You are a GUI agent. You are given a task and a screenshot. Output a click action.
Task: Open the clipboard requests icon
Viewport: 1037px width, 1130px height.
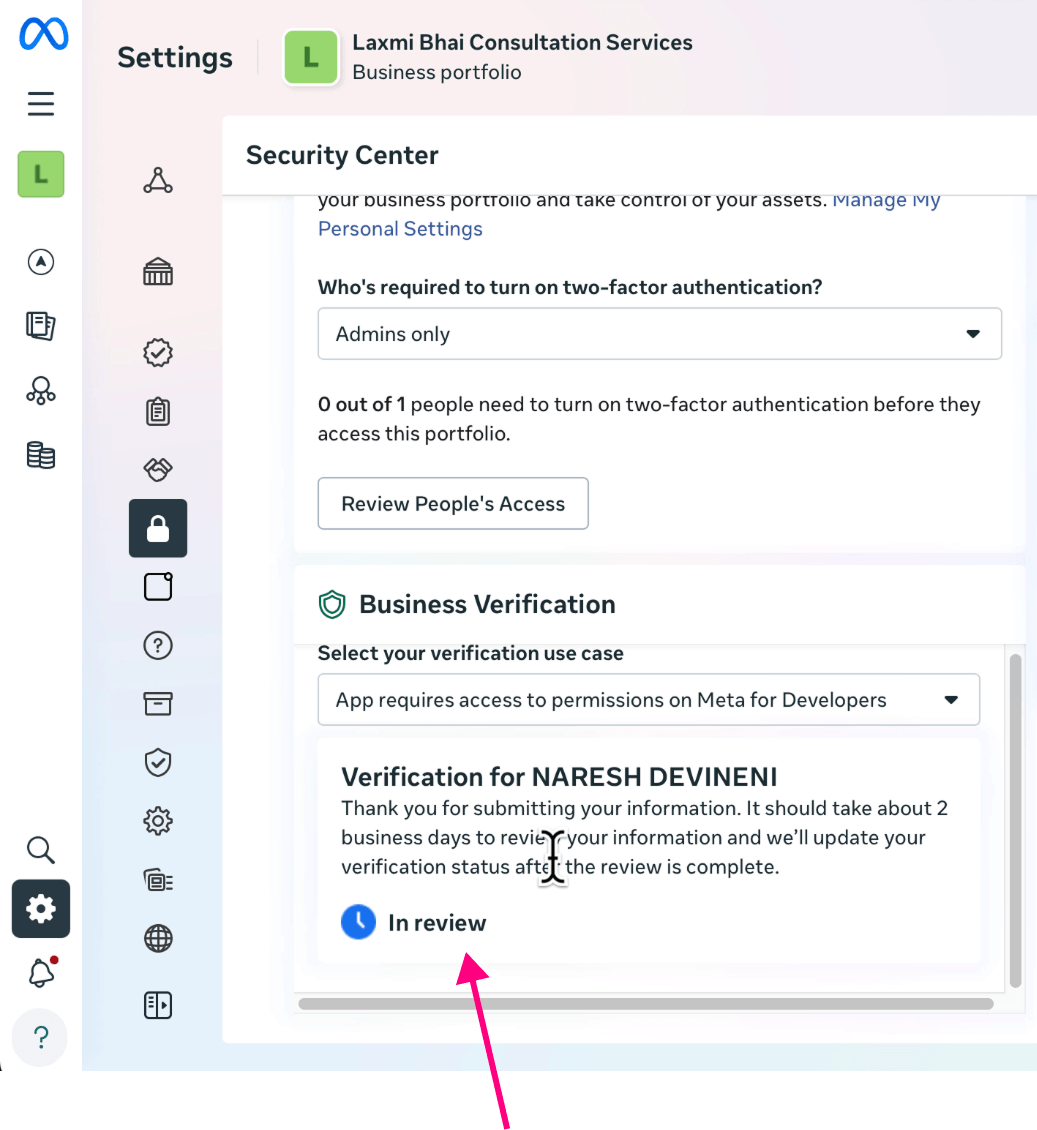[x=158, y=411]
